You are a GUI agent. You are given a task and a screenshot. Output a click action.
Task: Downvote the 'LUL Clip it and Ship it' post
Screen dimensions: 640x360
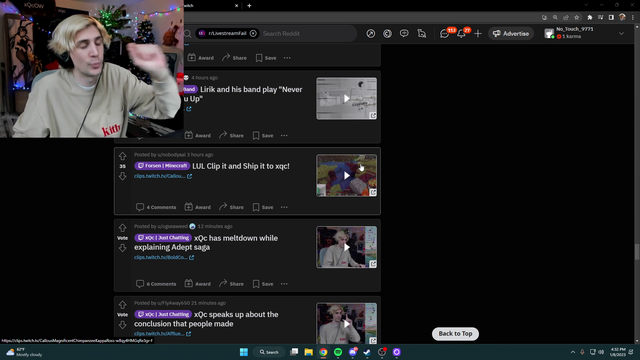[122, 176]
